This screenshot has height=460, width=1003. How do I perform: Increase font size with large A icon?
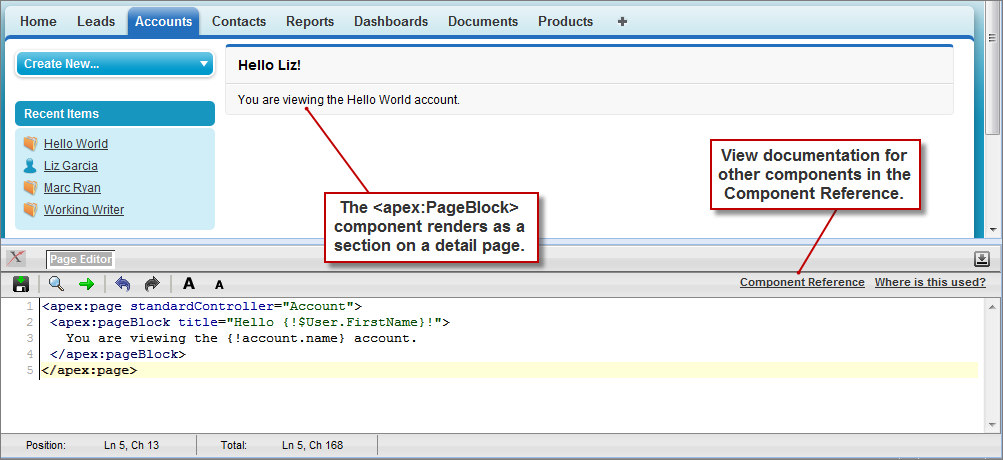[x=189, y=284]
